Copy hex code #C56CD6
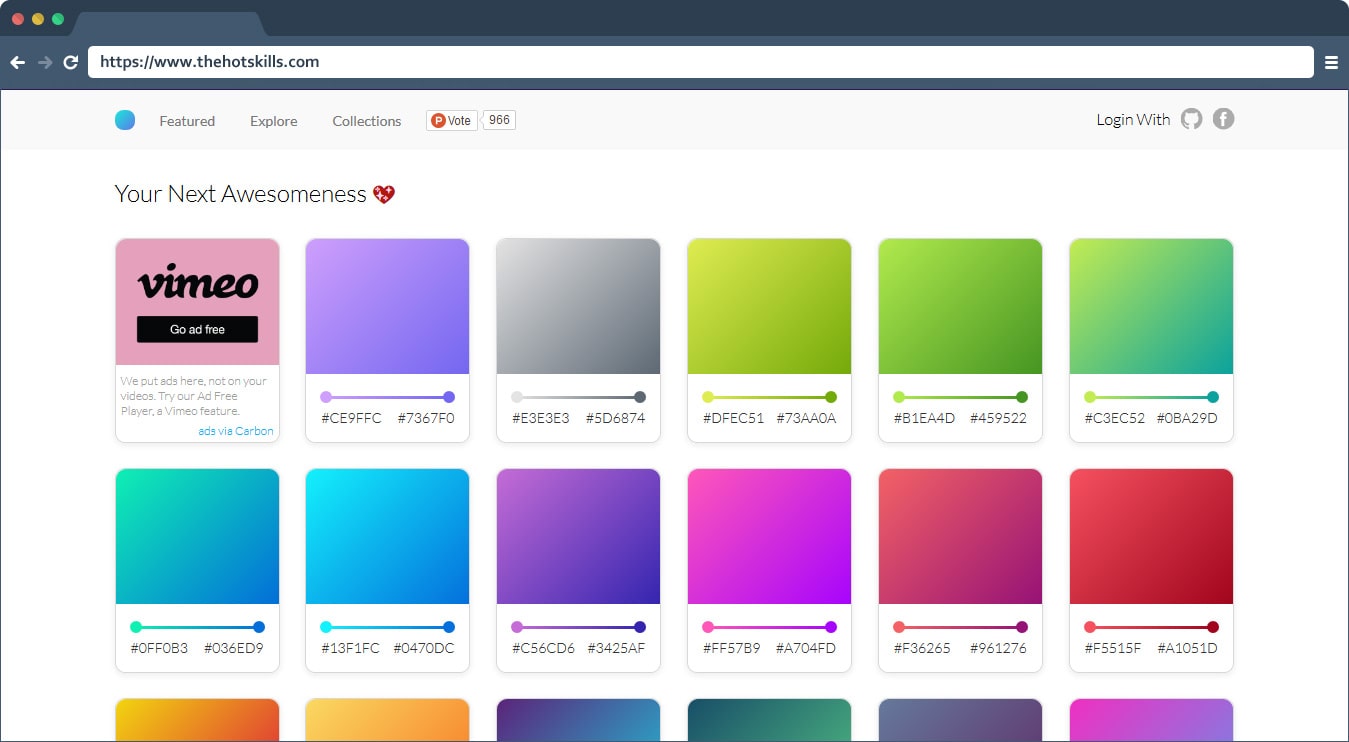Image resolution: width=1349 pixels, height=742 pixels. [x=543, y=648]
